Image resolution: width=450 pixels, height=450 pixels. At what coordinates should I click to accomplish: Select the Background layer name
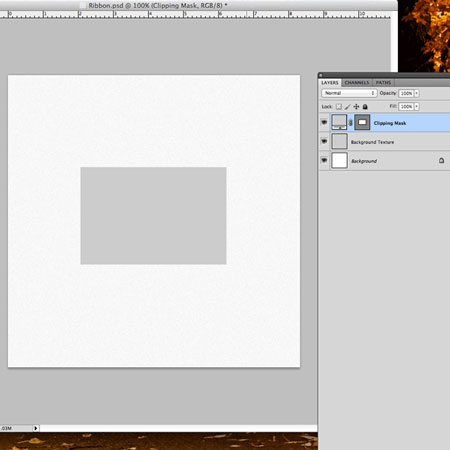coord(364,161)
